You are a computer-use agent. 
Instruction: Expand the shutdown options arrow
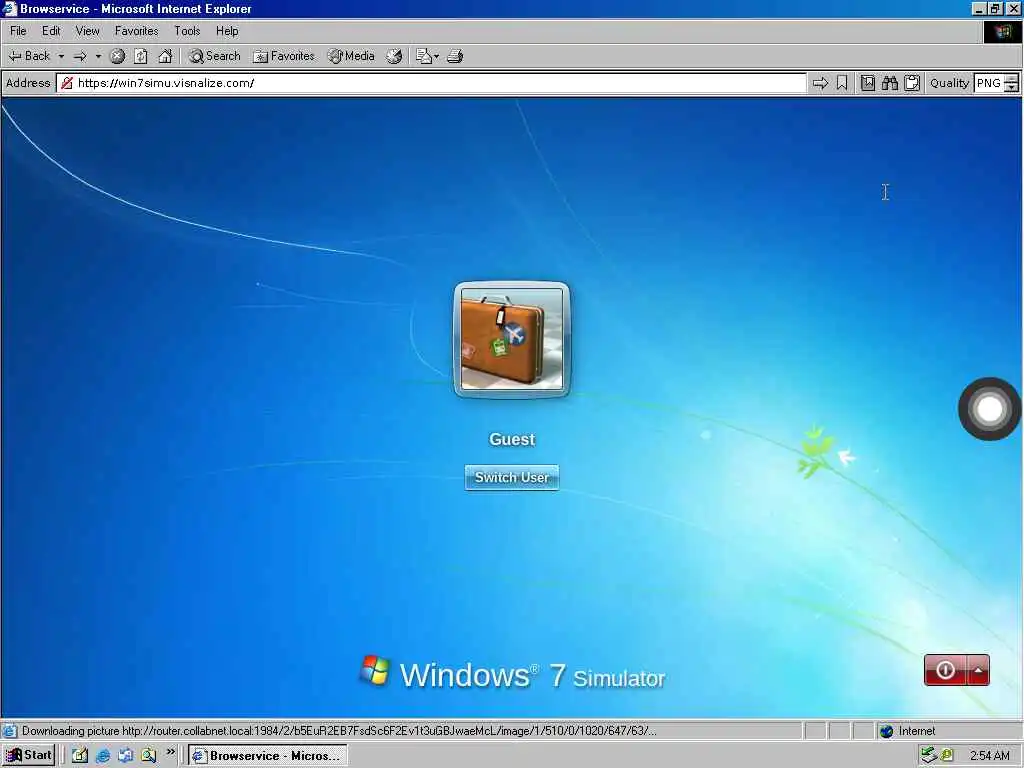click(x=978, y=670)
